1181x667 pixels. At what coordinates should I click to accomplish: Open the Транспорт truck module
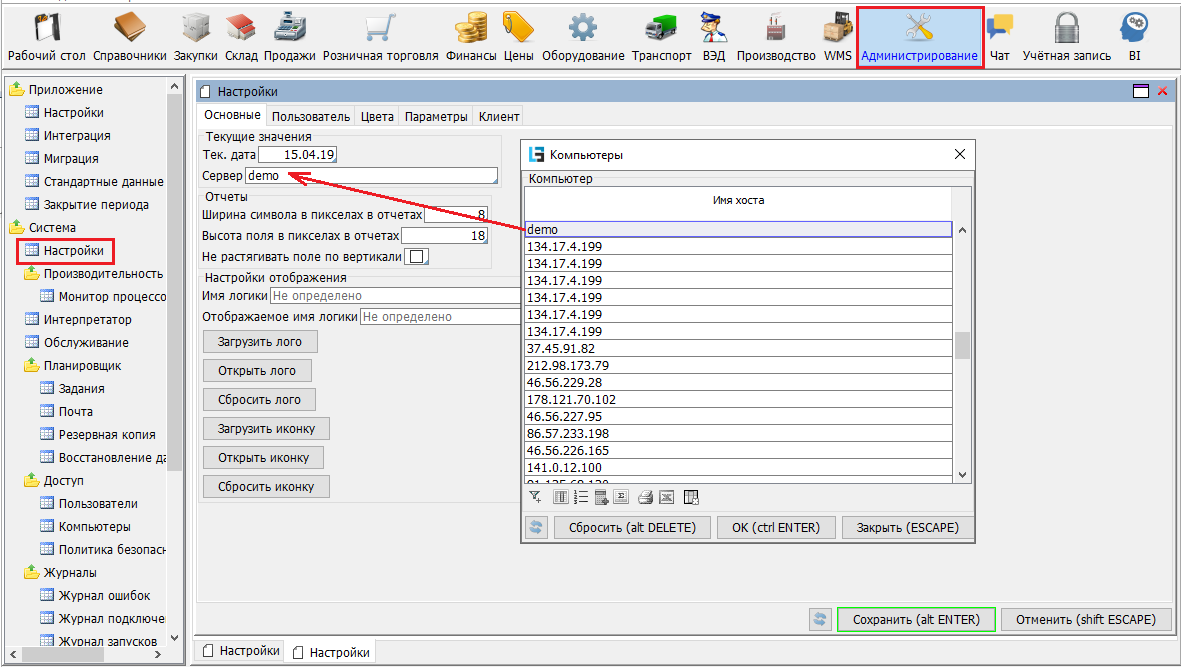click(x=661, y=29)
